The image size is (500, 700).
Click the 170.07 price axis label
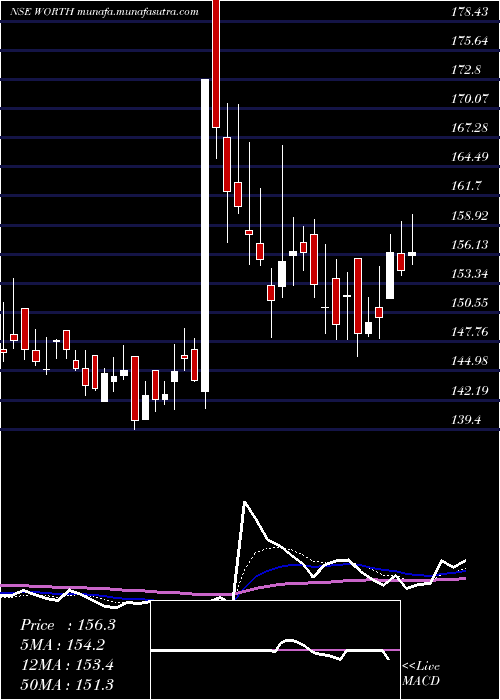tap(470, 99)
